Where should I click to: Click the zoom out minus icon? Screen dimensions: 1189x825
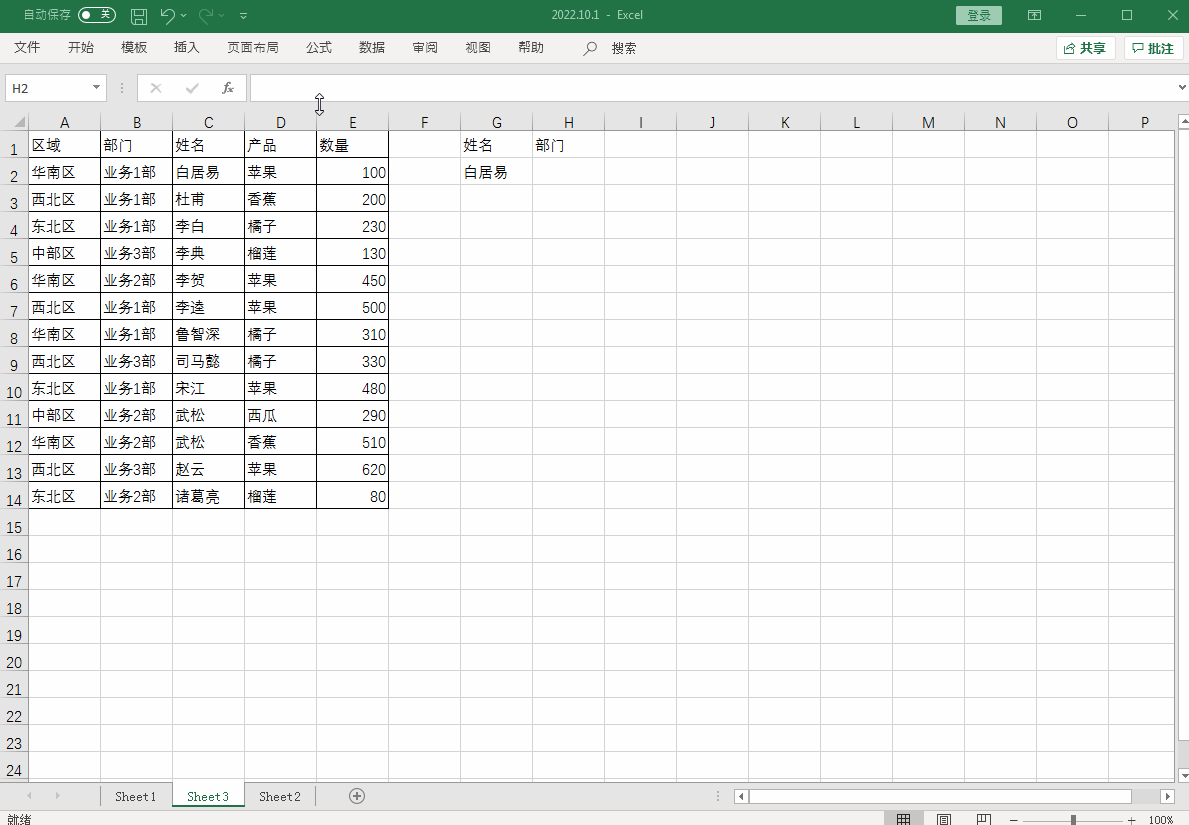click(1013, 820)
